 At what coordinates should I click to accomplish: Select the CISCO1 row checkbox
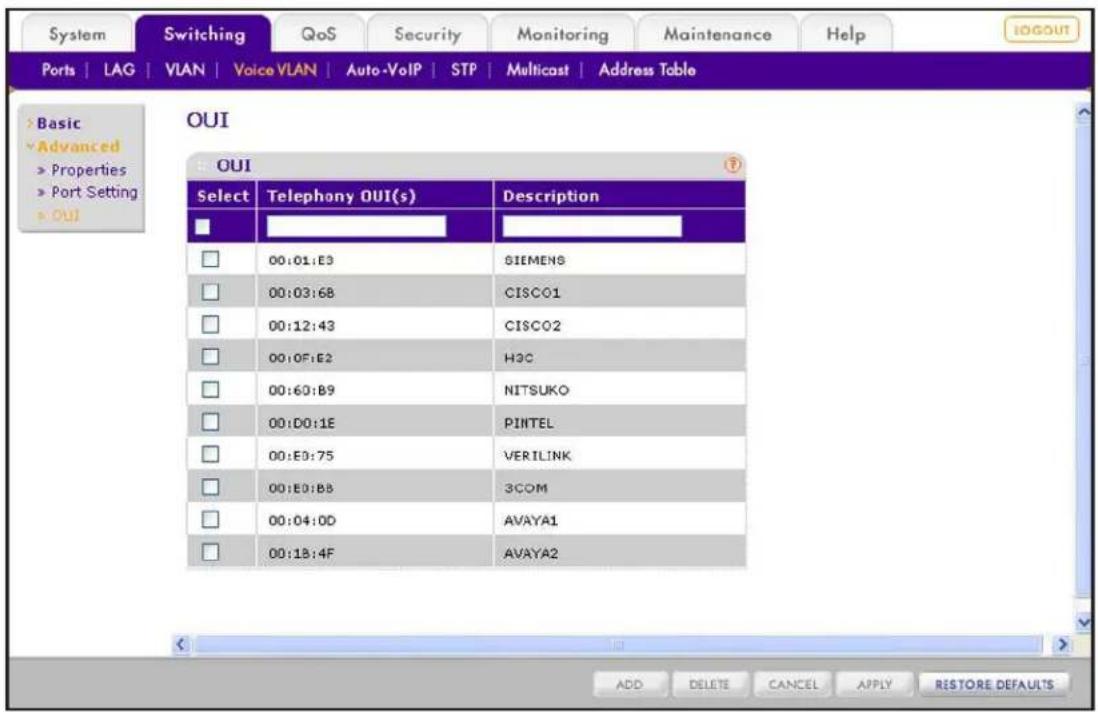tap(210, 292)
